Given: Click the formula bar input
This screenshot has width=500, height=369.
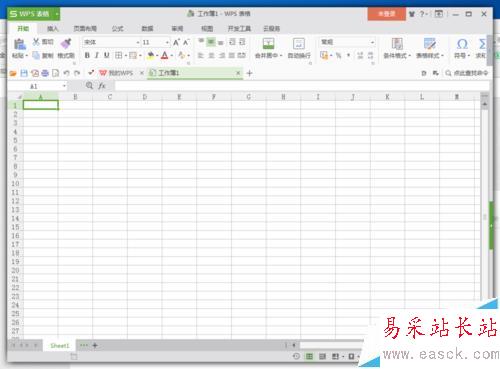Looking at the screenshot, I should pyautogui.click(x=302, y=86).
